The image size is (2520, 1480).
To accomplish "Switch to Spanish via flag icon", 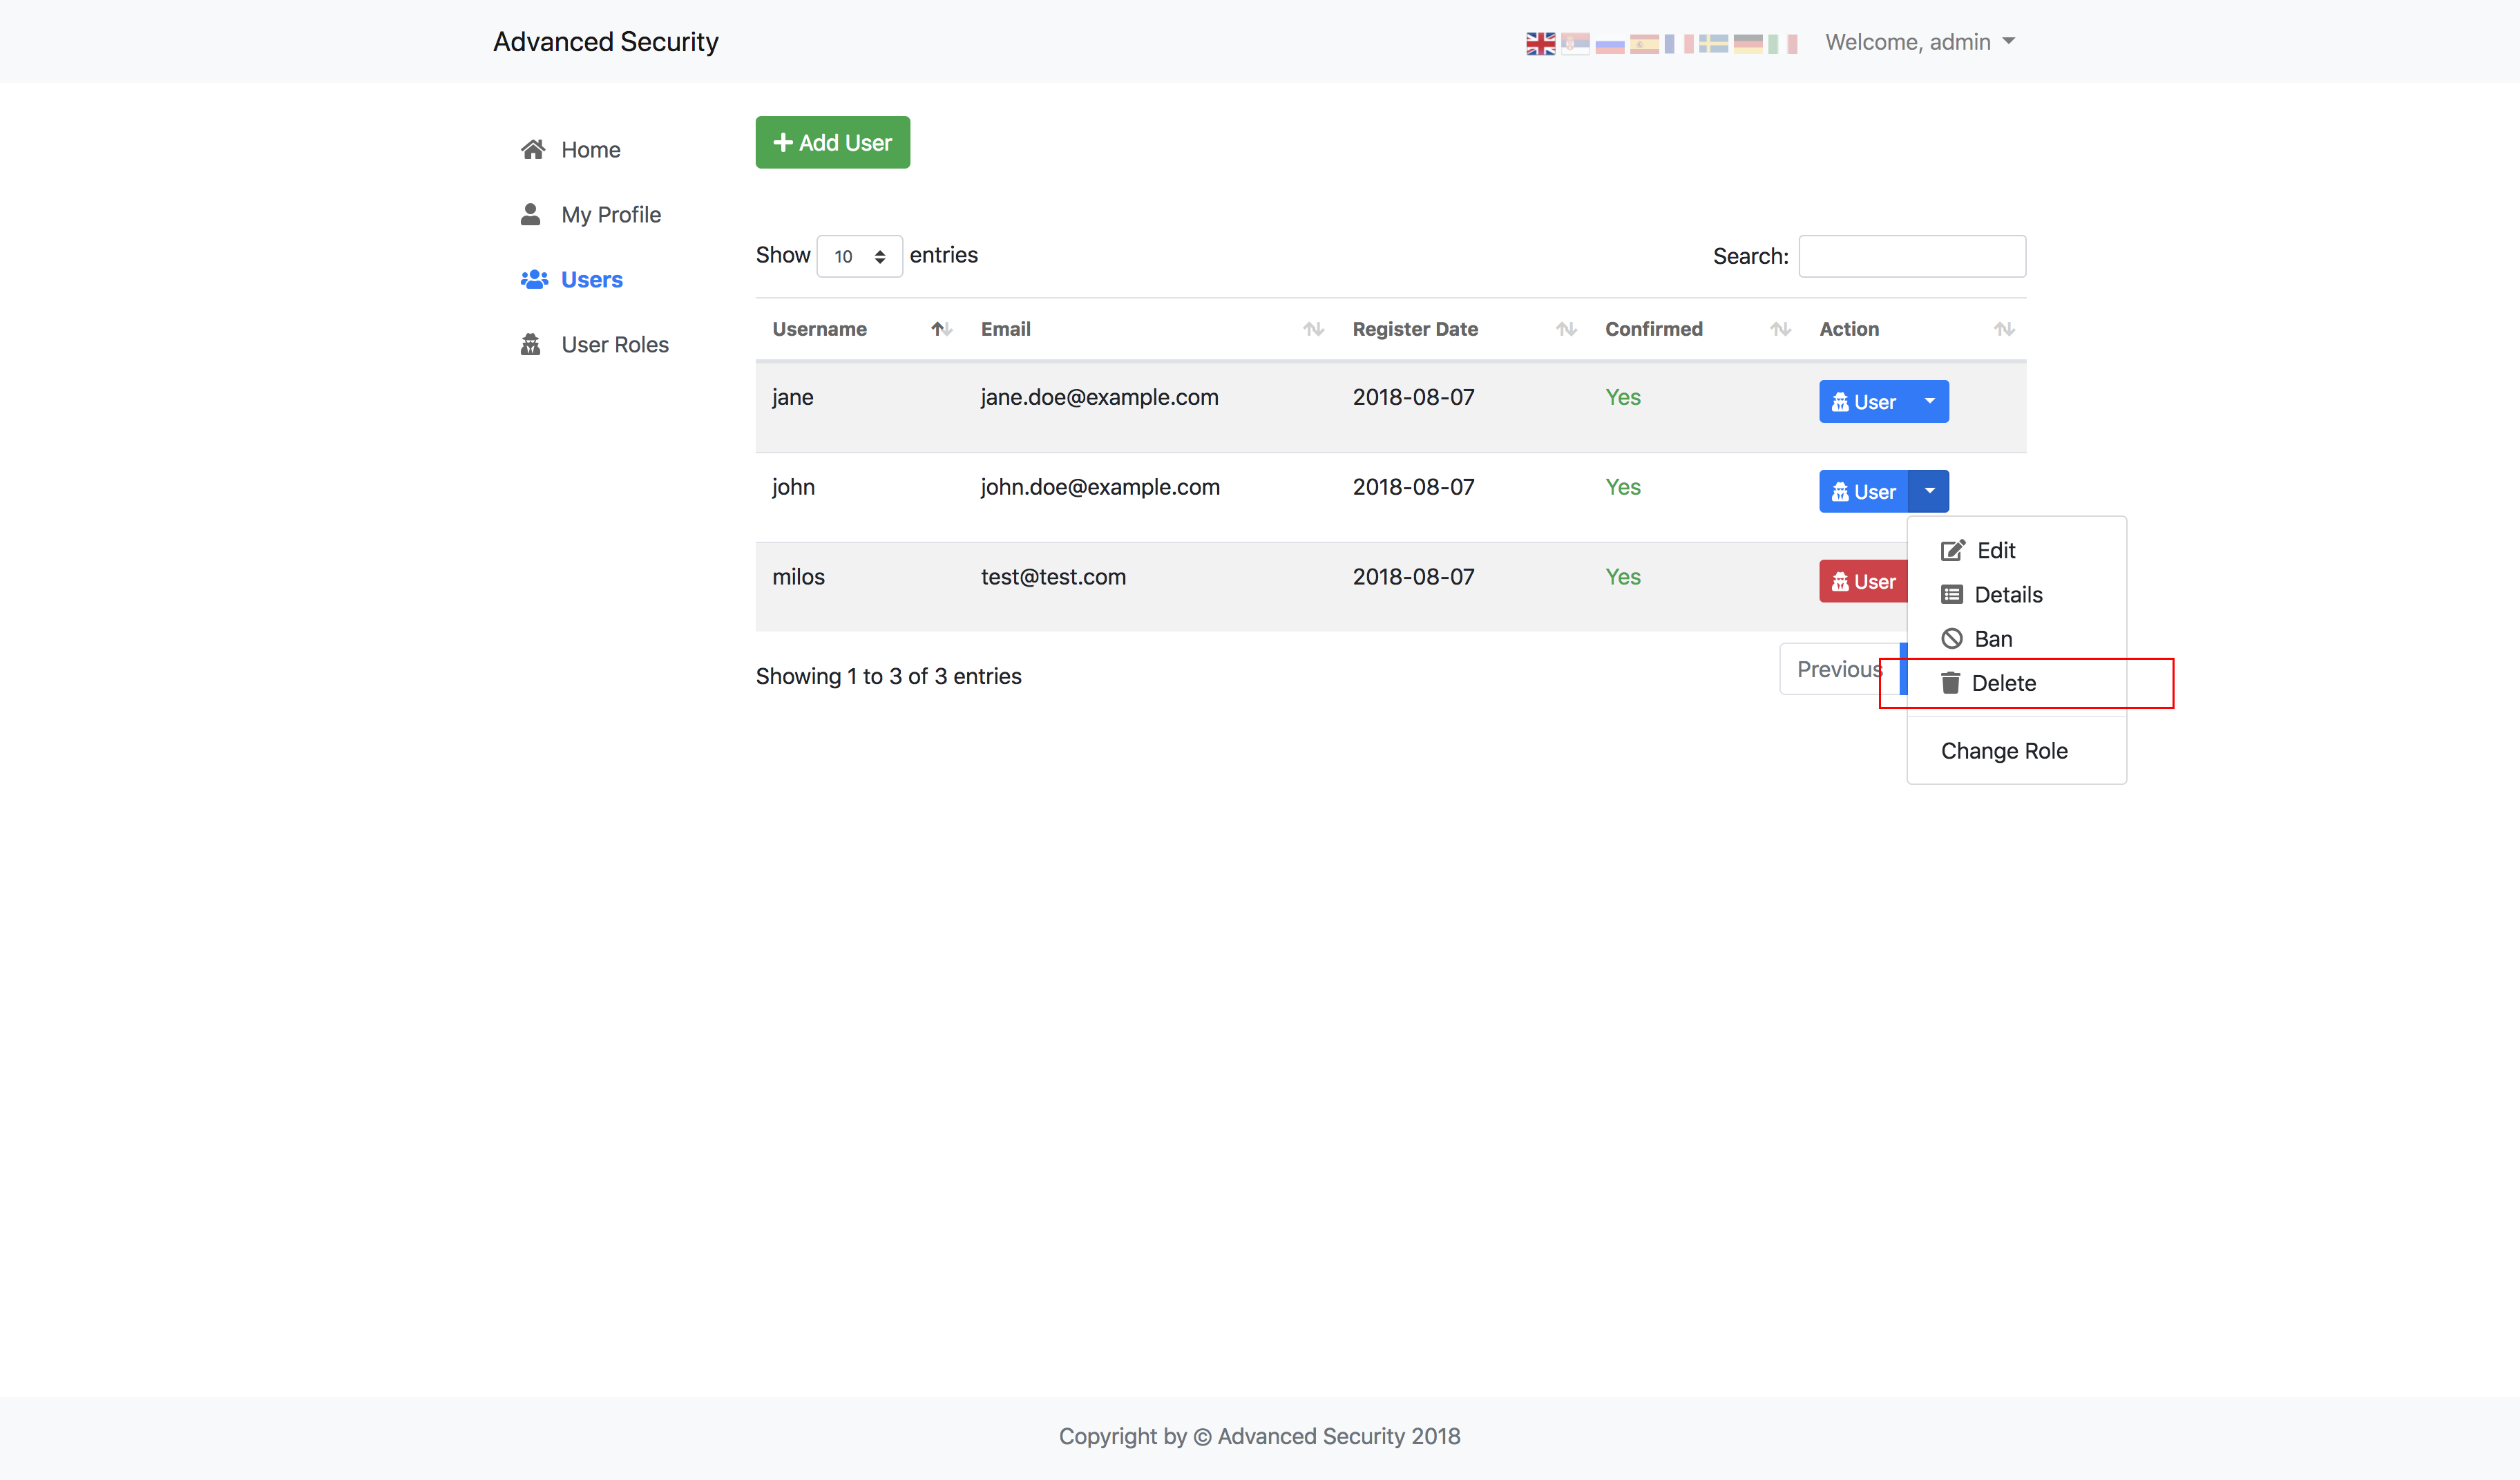I will [x=1644, y=43].
